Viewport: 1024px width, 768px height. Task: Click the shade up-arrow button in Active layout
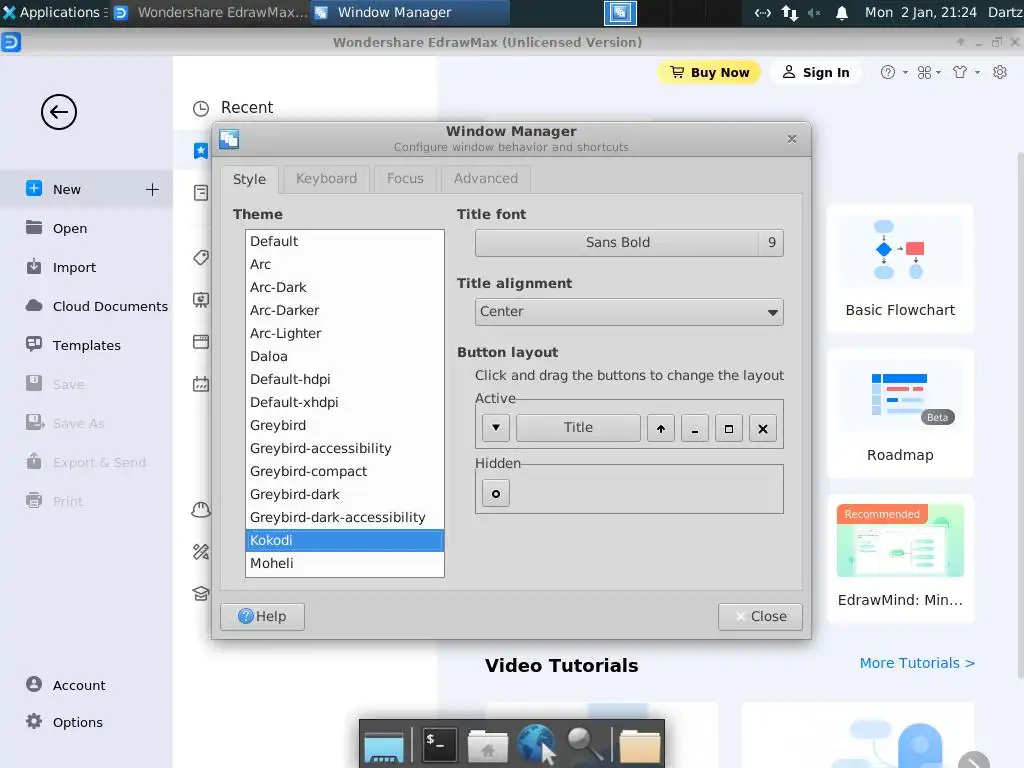pos(661,428)
